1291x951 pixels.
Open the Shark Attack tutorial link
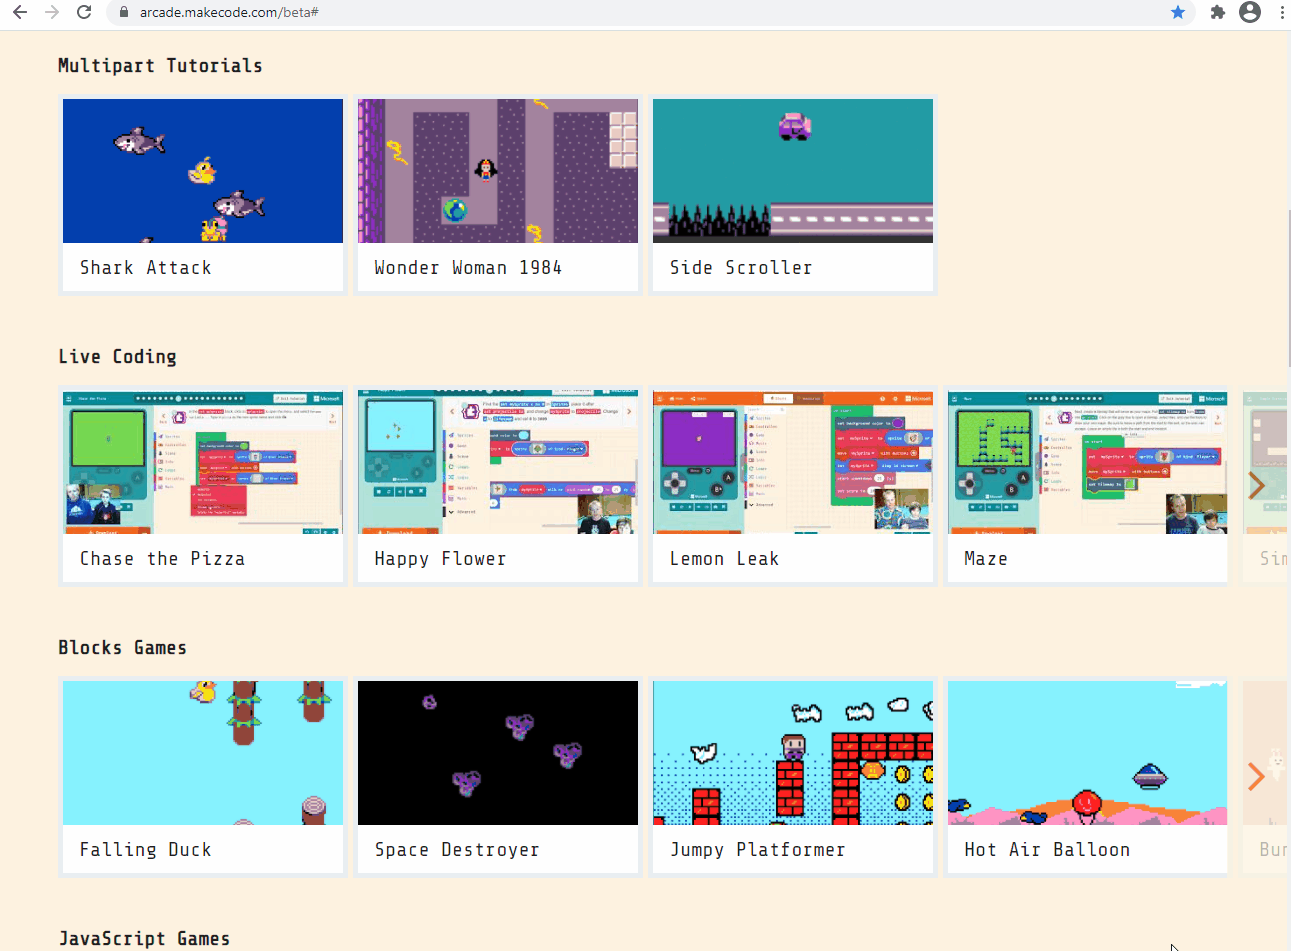[202, 170]
